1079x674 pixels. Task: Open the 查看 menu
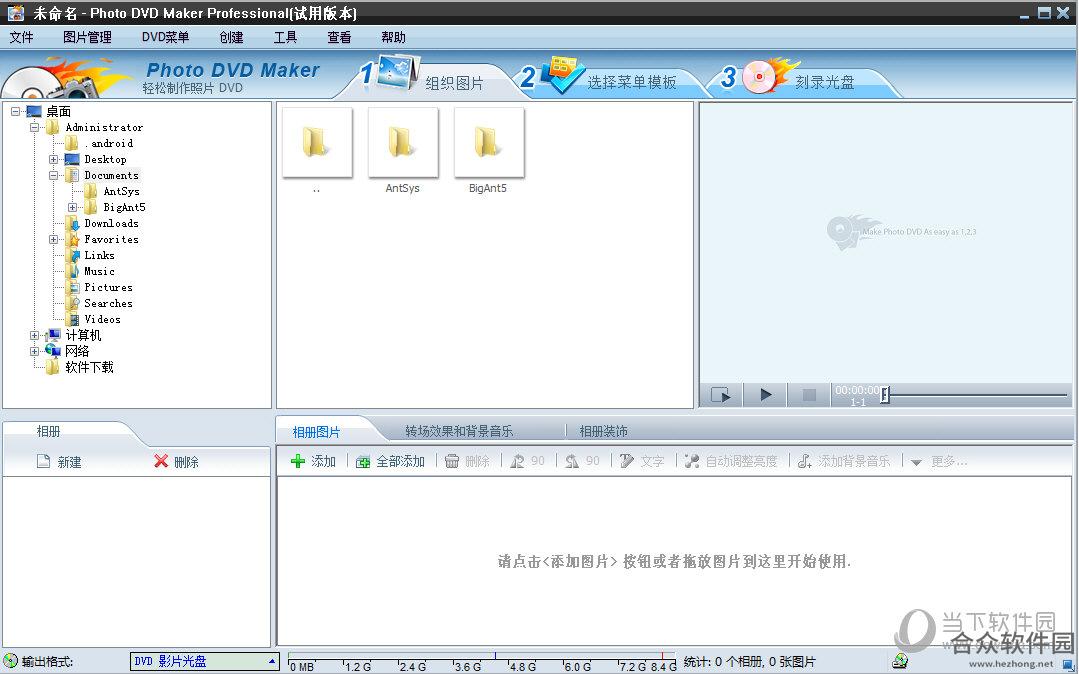coord(339,37)
